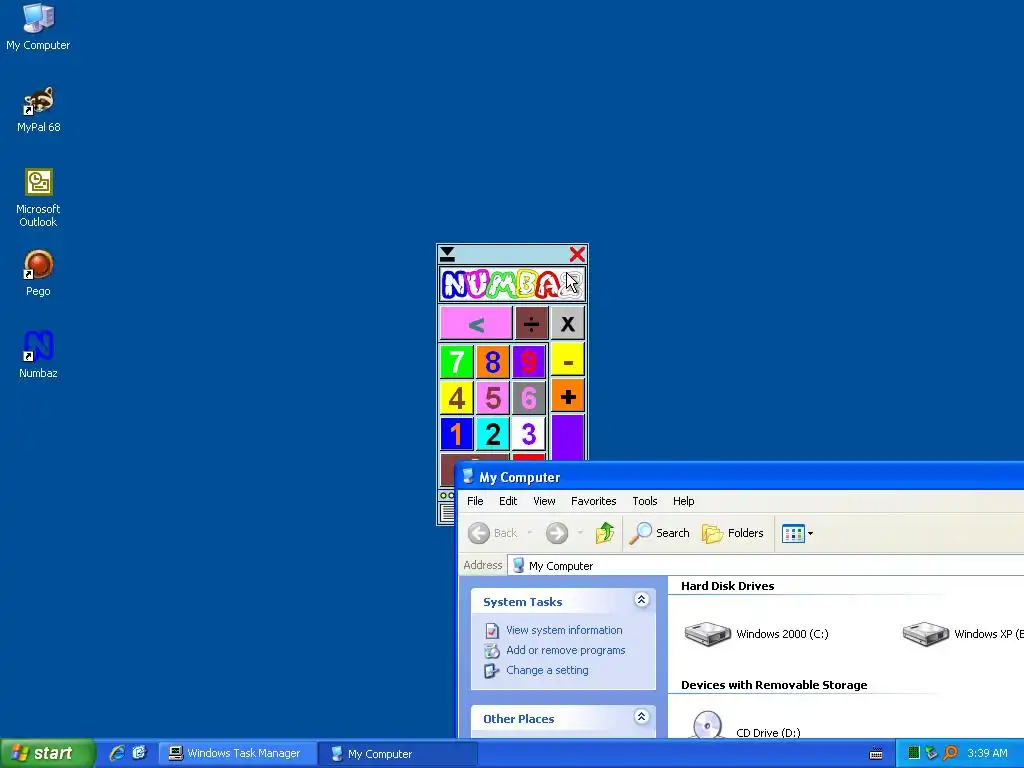The image size is (1024, 768).
Task: Click the pink 5 key in Numbaz
Action: click(x=492, y=398)
